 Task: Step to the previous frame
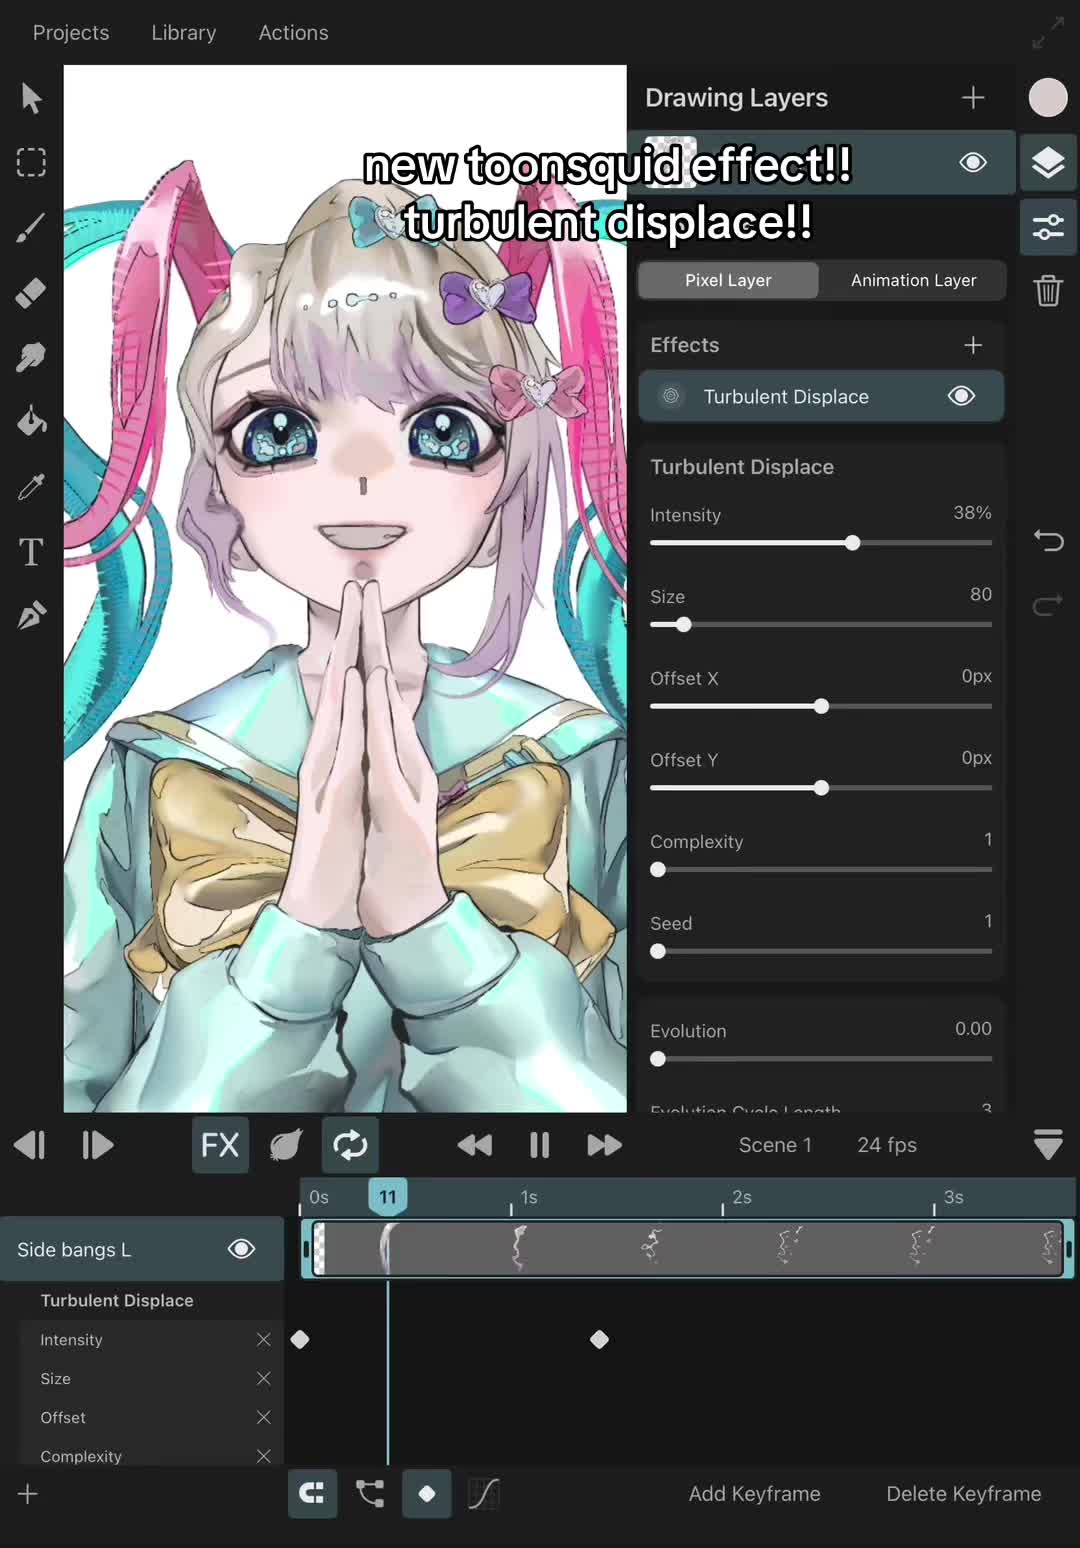tap(30, 1145)
